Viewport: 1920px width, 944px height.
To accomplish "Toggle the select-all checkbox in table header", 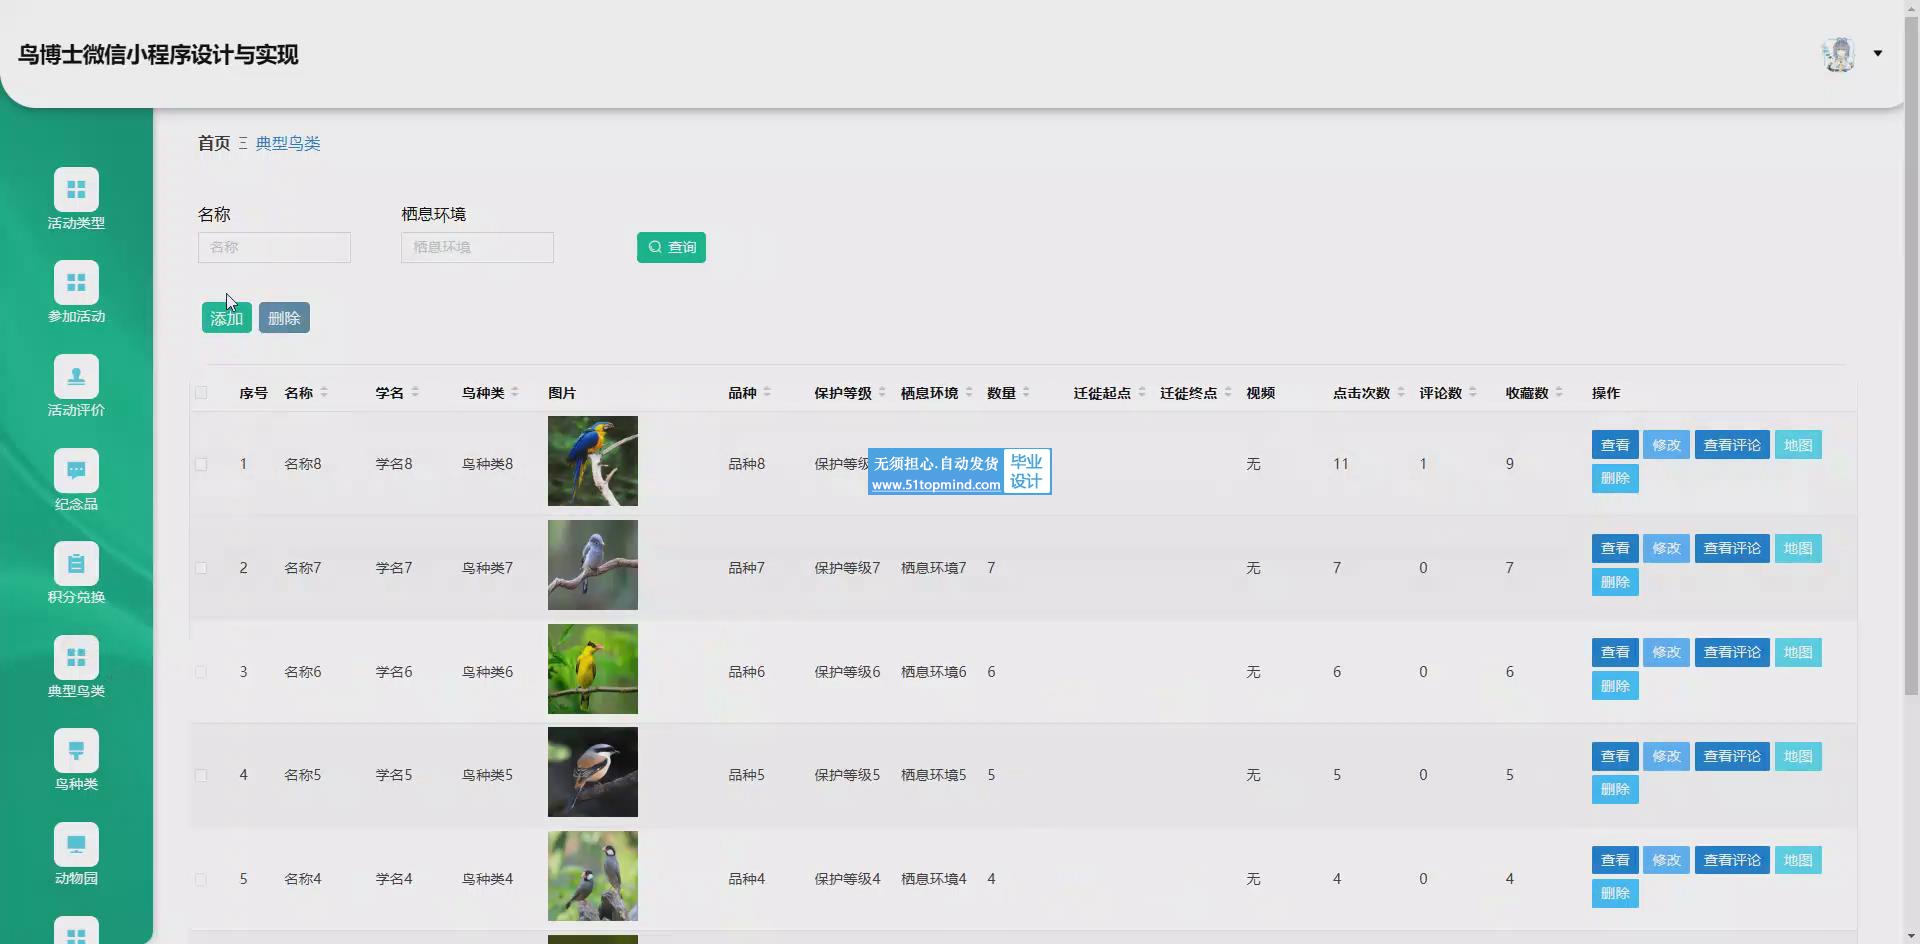I will [201, 393].
